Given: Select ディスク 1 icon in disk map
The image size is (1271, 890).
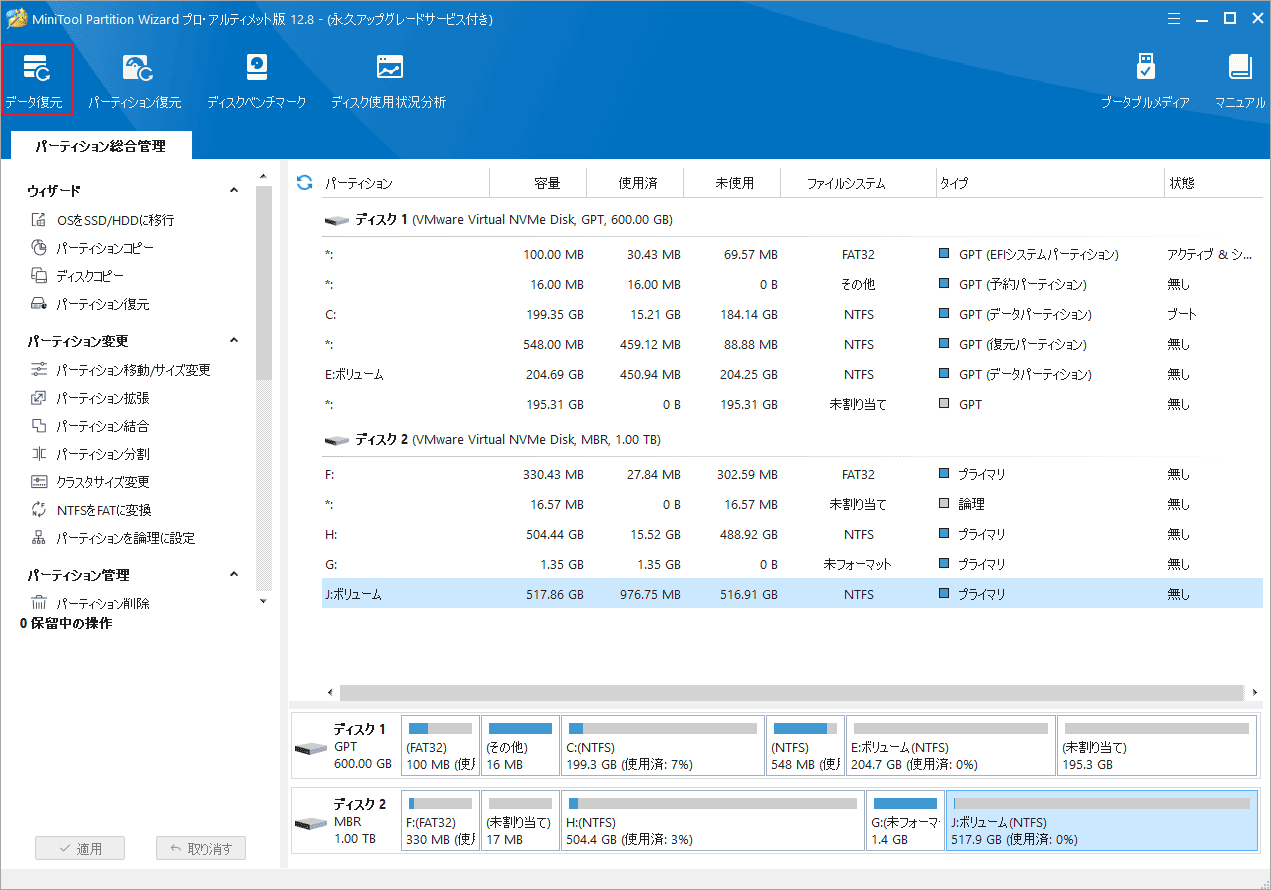Looking at the screenshot, I should pyautogui.click(x=310, y=749).
